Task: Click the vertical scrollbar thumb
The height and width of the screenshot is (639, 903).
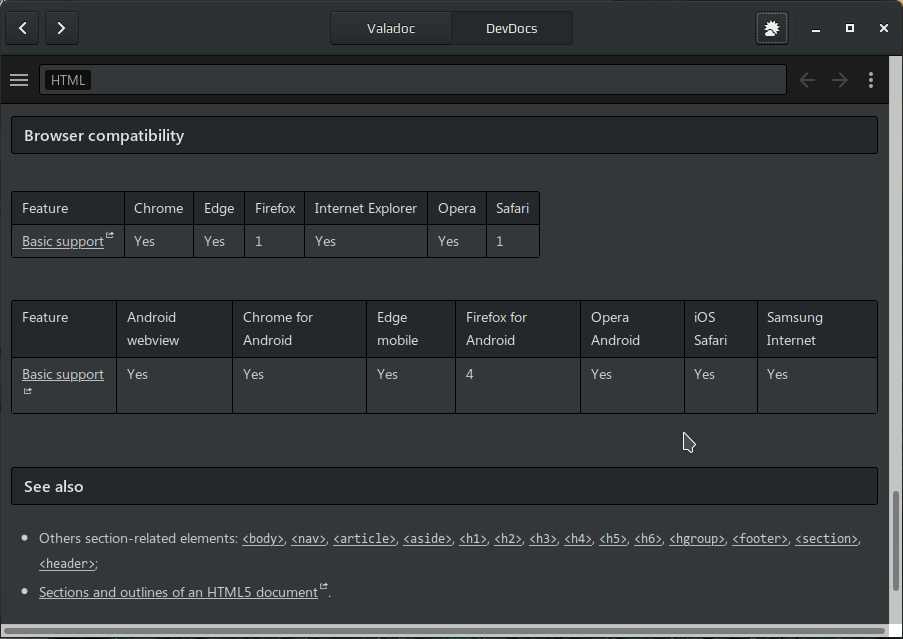Action: (896, 541)
